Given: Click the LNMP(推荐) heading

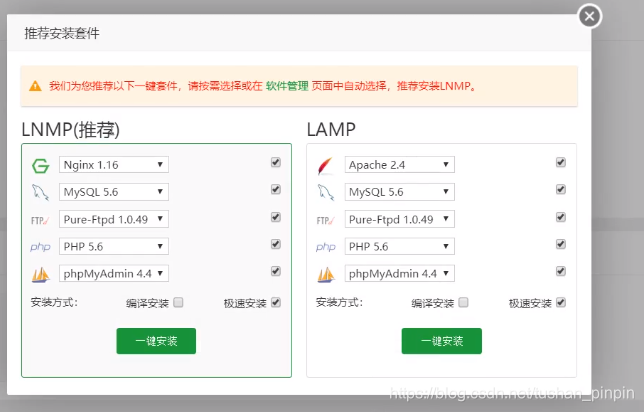Looking at the screenshot, I should [x=71, y=130].
